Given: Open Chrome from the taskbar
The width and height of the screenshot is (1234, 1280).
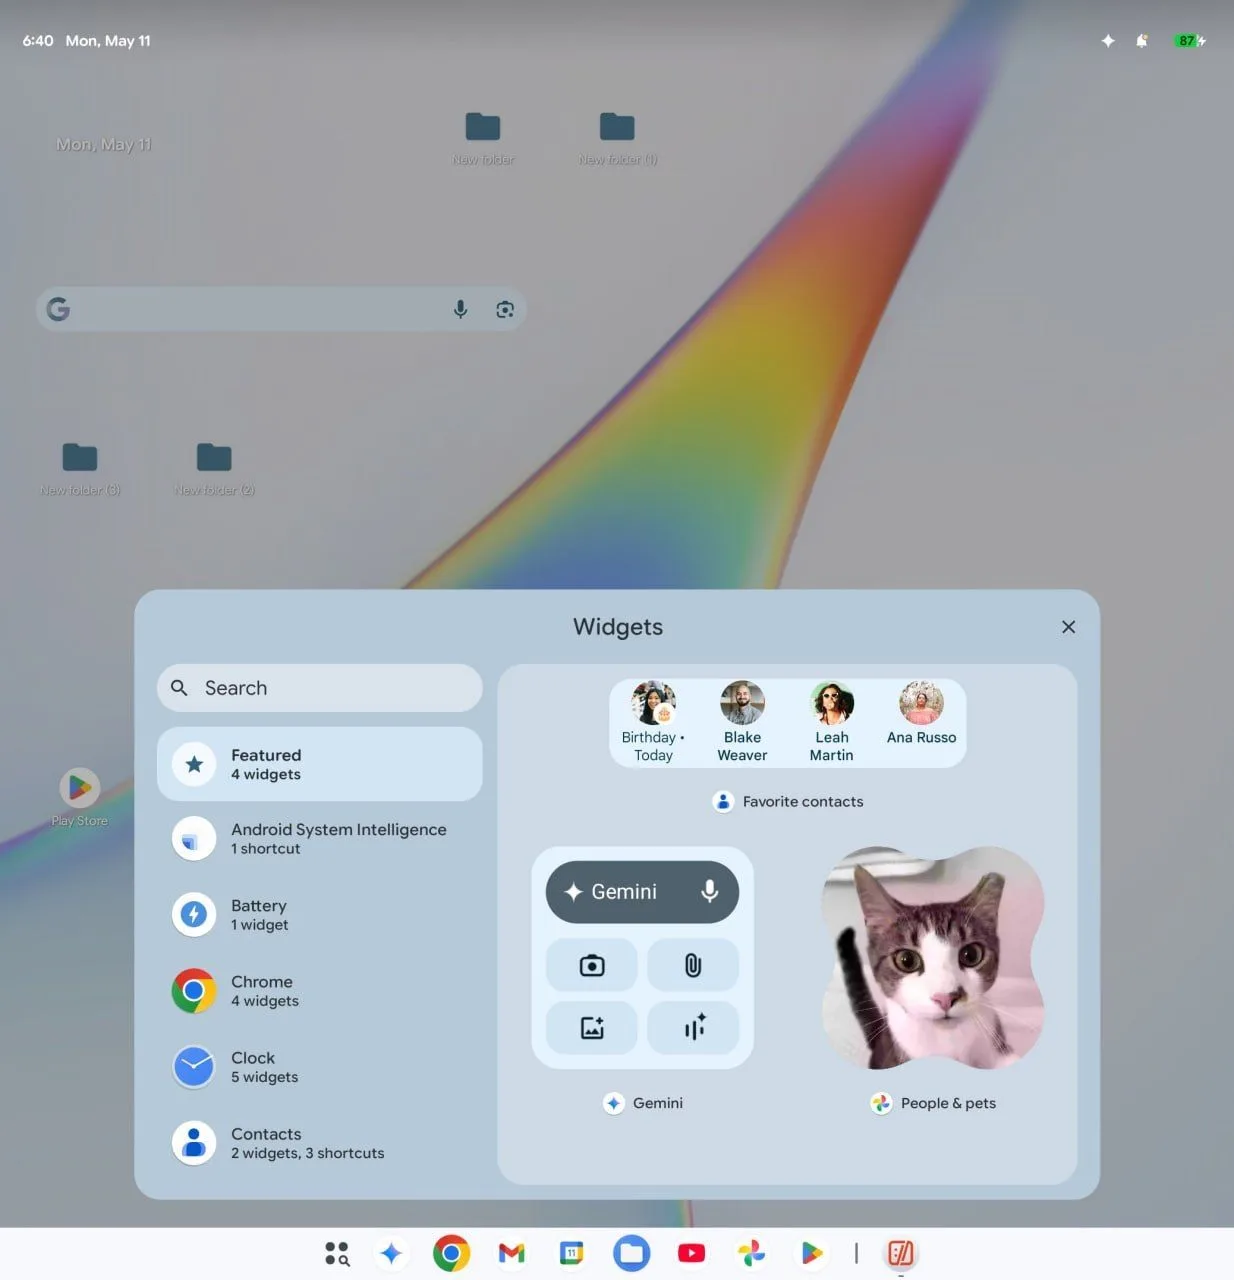Looking at the screenshot, I should 451,1253.
